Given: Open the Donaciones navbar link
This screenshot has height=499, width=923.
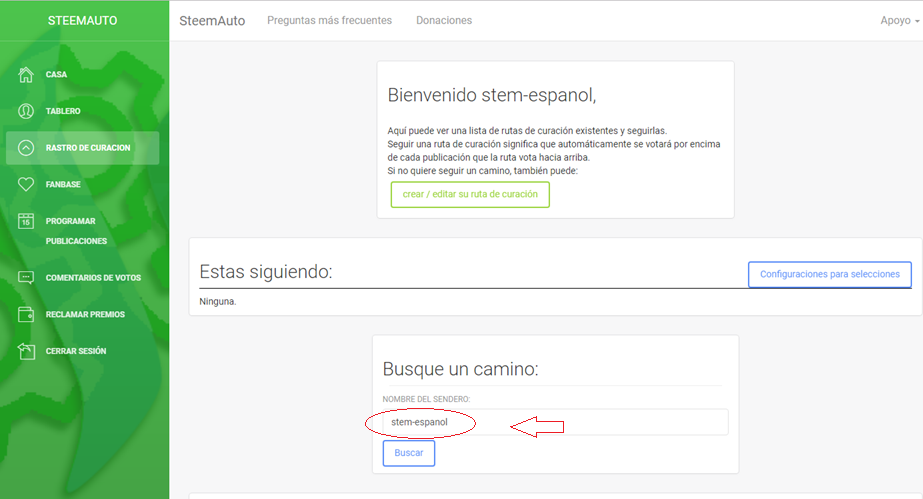Looking at the screenshot, I should coord(444,20).
